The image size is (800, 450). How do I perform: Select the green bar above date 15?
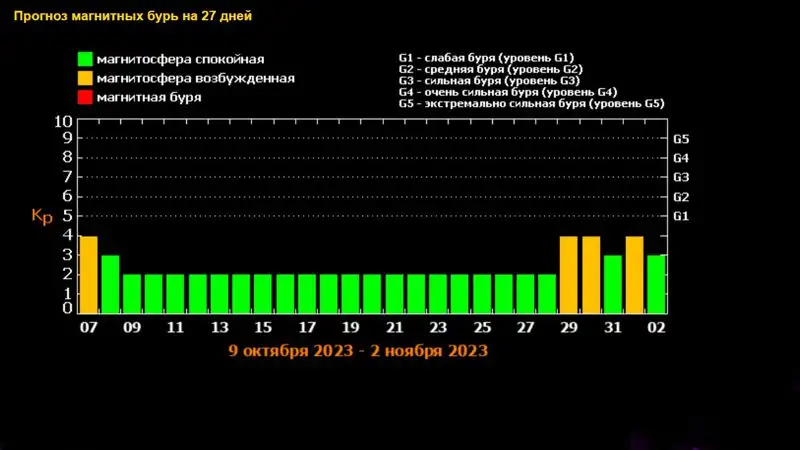click(263, 294)
